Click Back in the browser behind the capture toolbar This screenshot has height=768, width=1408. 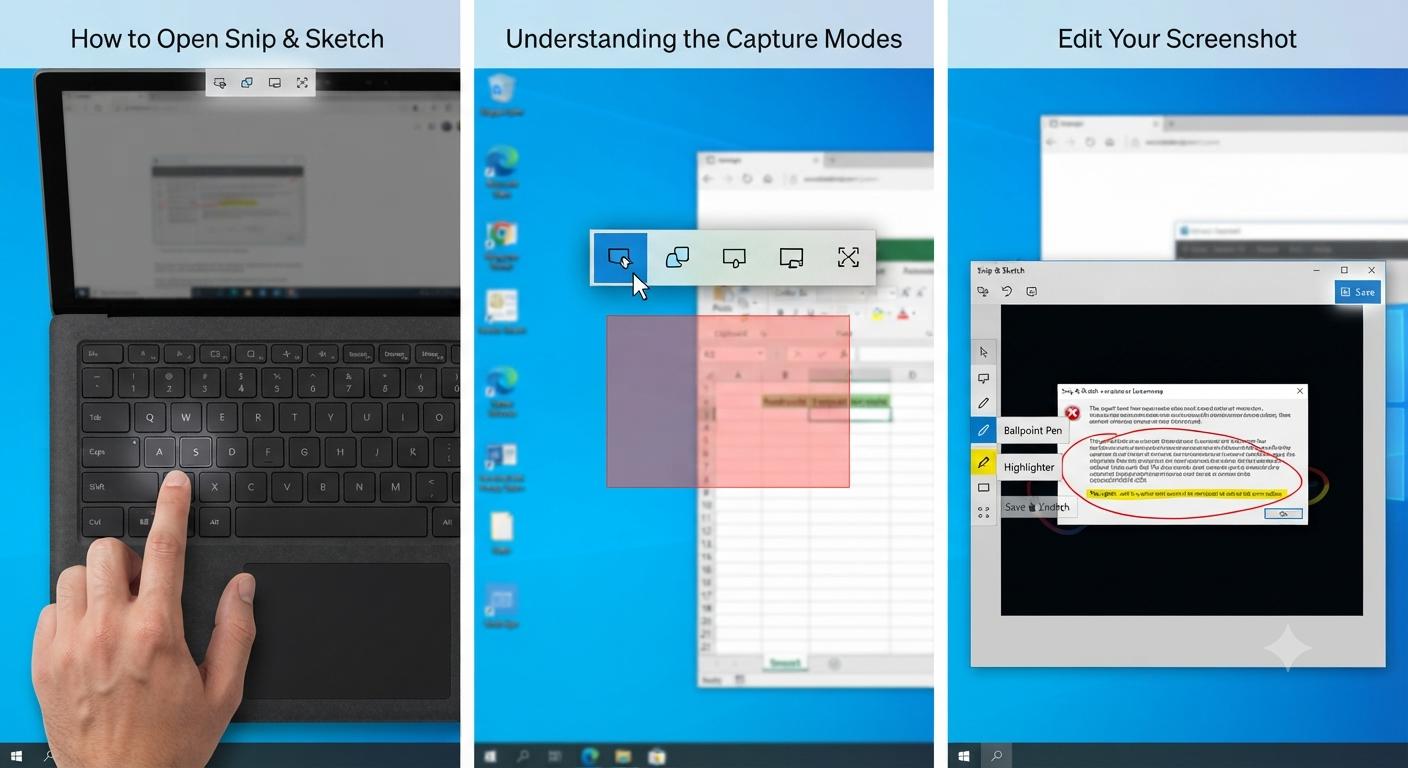coord(709,179)
